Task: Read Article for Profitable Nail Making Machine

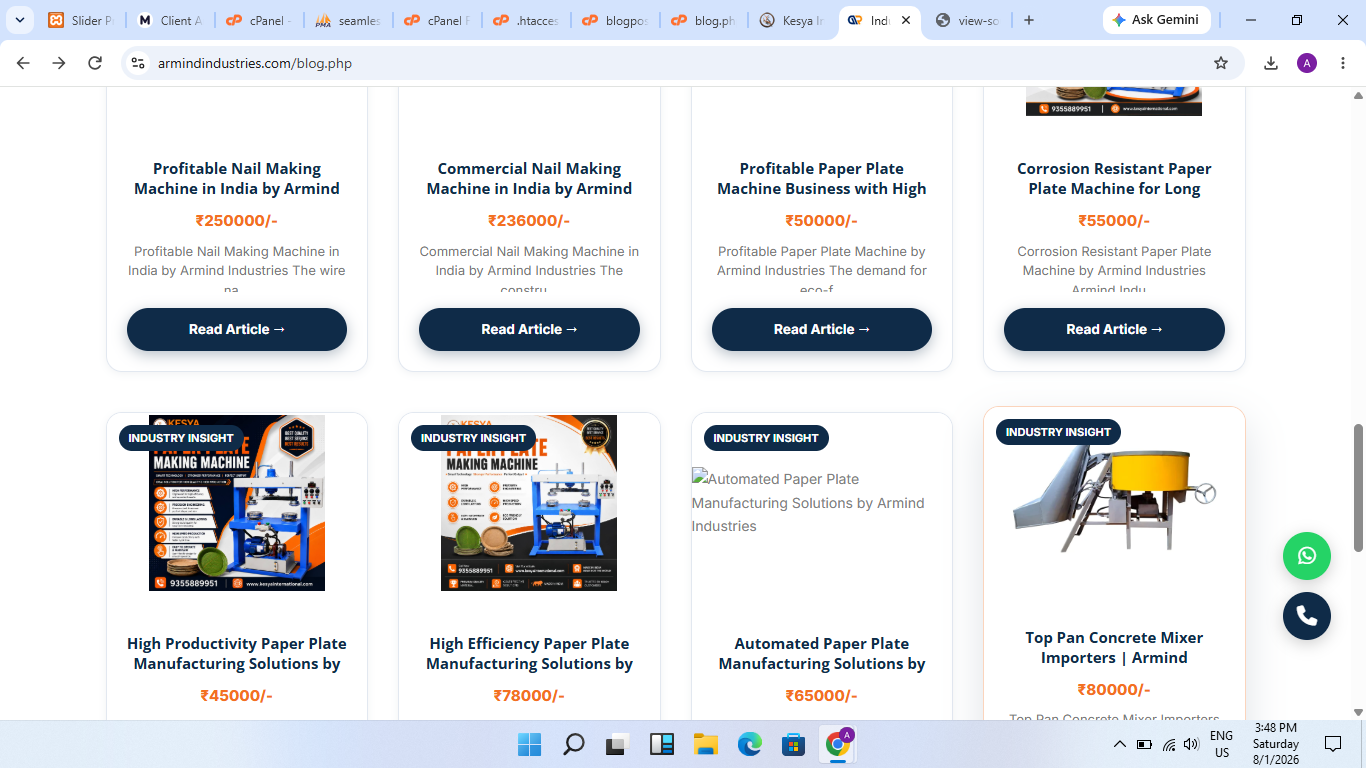Action: [x=237, y=329]
